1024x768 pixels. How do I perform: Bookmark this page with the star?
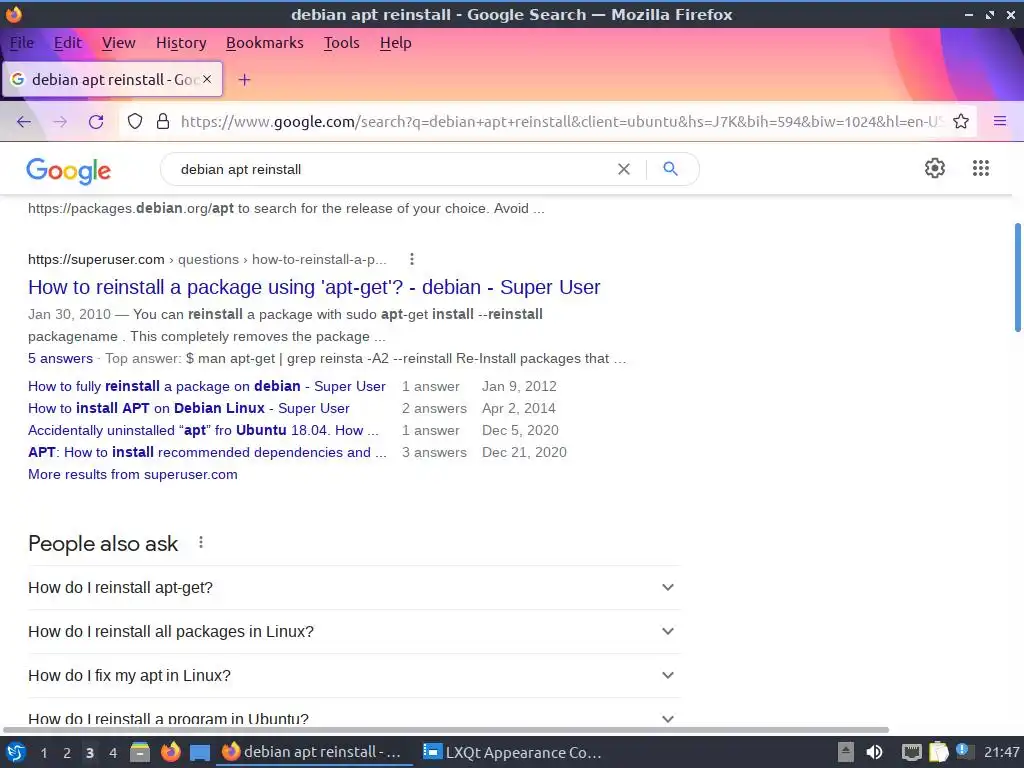[x=961, y=121]
